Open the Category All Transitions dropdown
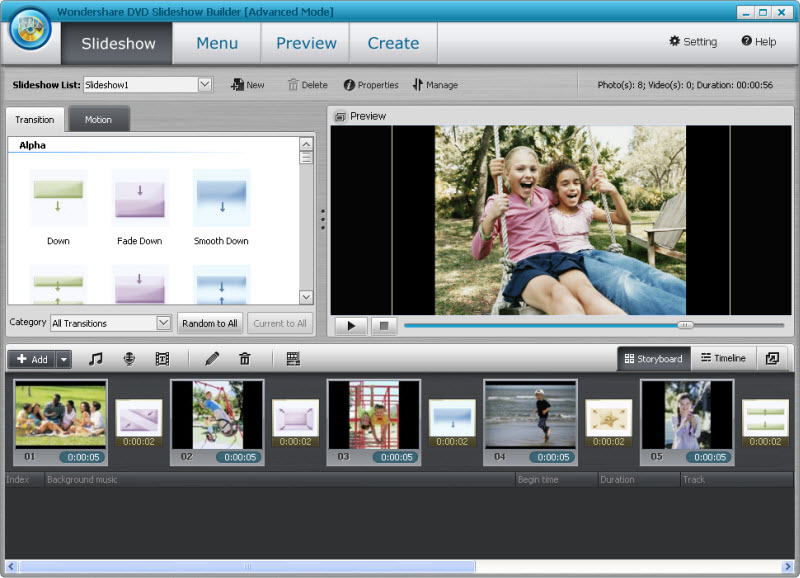 point(164,323)
